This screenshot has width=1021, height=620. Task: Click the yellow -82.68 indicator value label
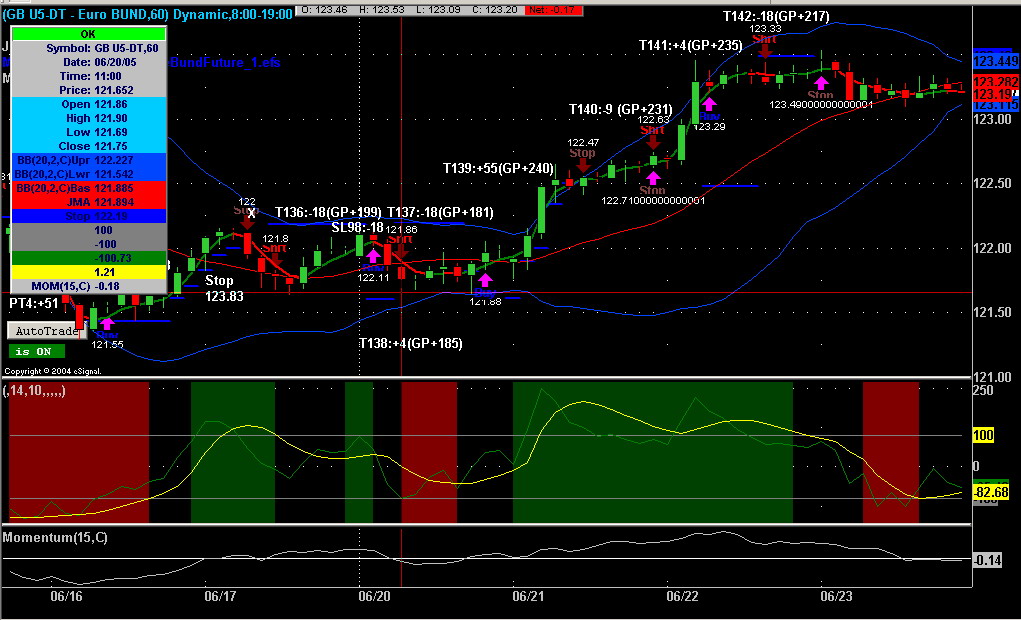[990, 493]
